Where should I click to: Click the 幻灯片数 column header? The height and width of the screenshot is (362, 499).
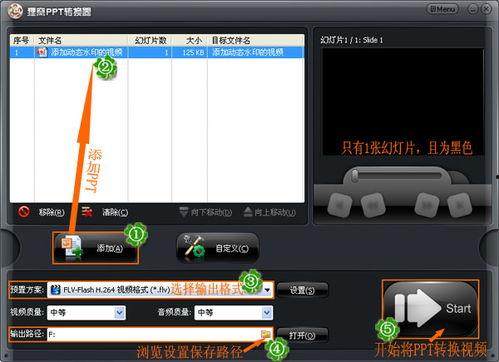[150, 40]
